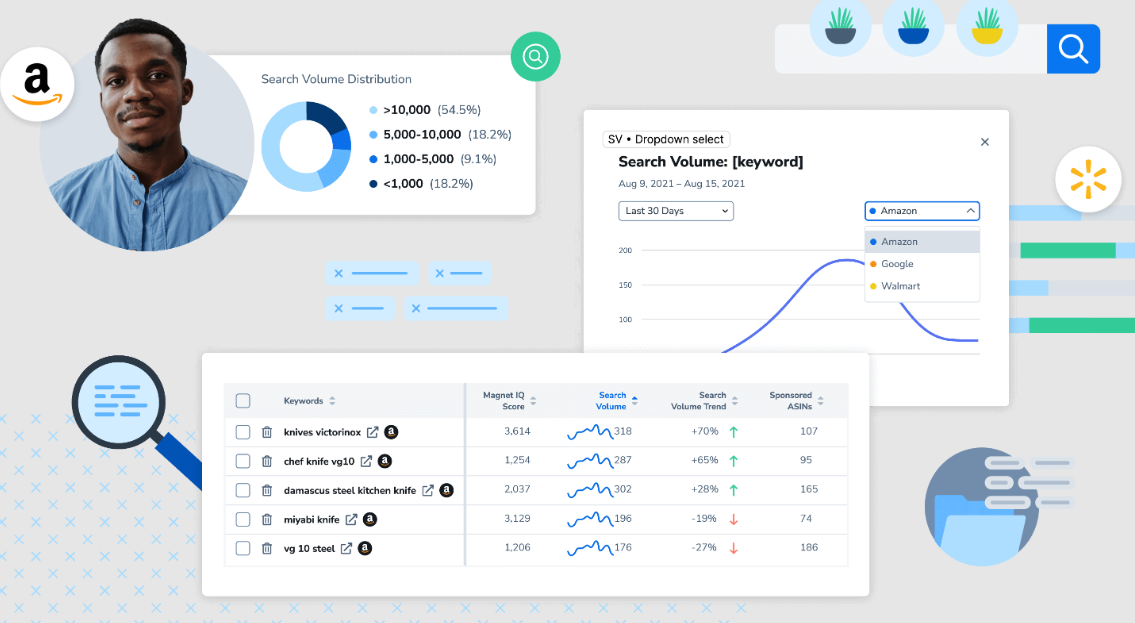
Task: Click the yellow plant pot icon
Action: pos(987,26)
